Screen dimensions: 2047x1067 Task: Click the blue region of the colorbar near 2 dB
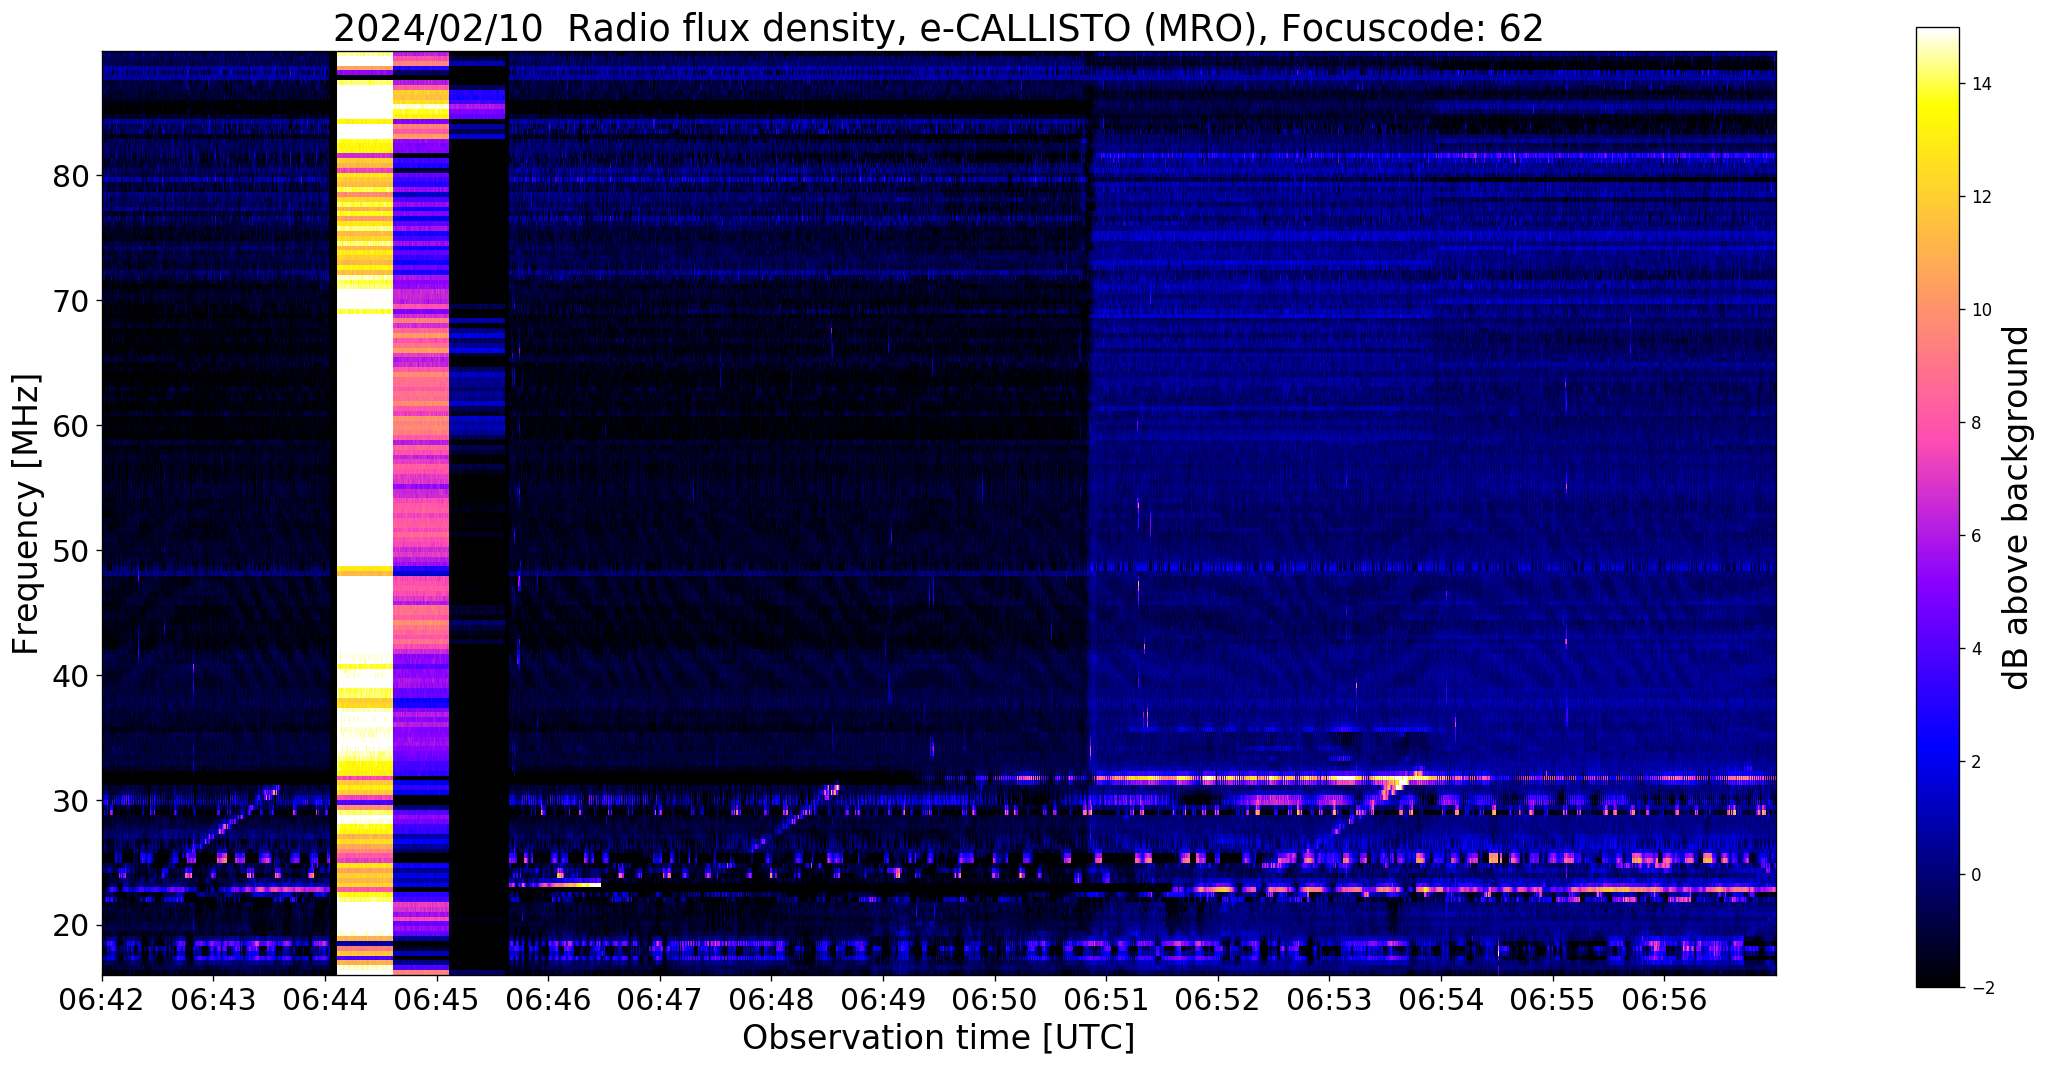[x=1937, y=762]
